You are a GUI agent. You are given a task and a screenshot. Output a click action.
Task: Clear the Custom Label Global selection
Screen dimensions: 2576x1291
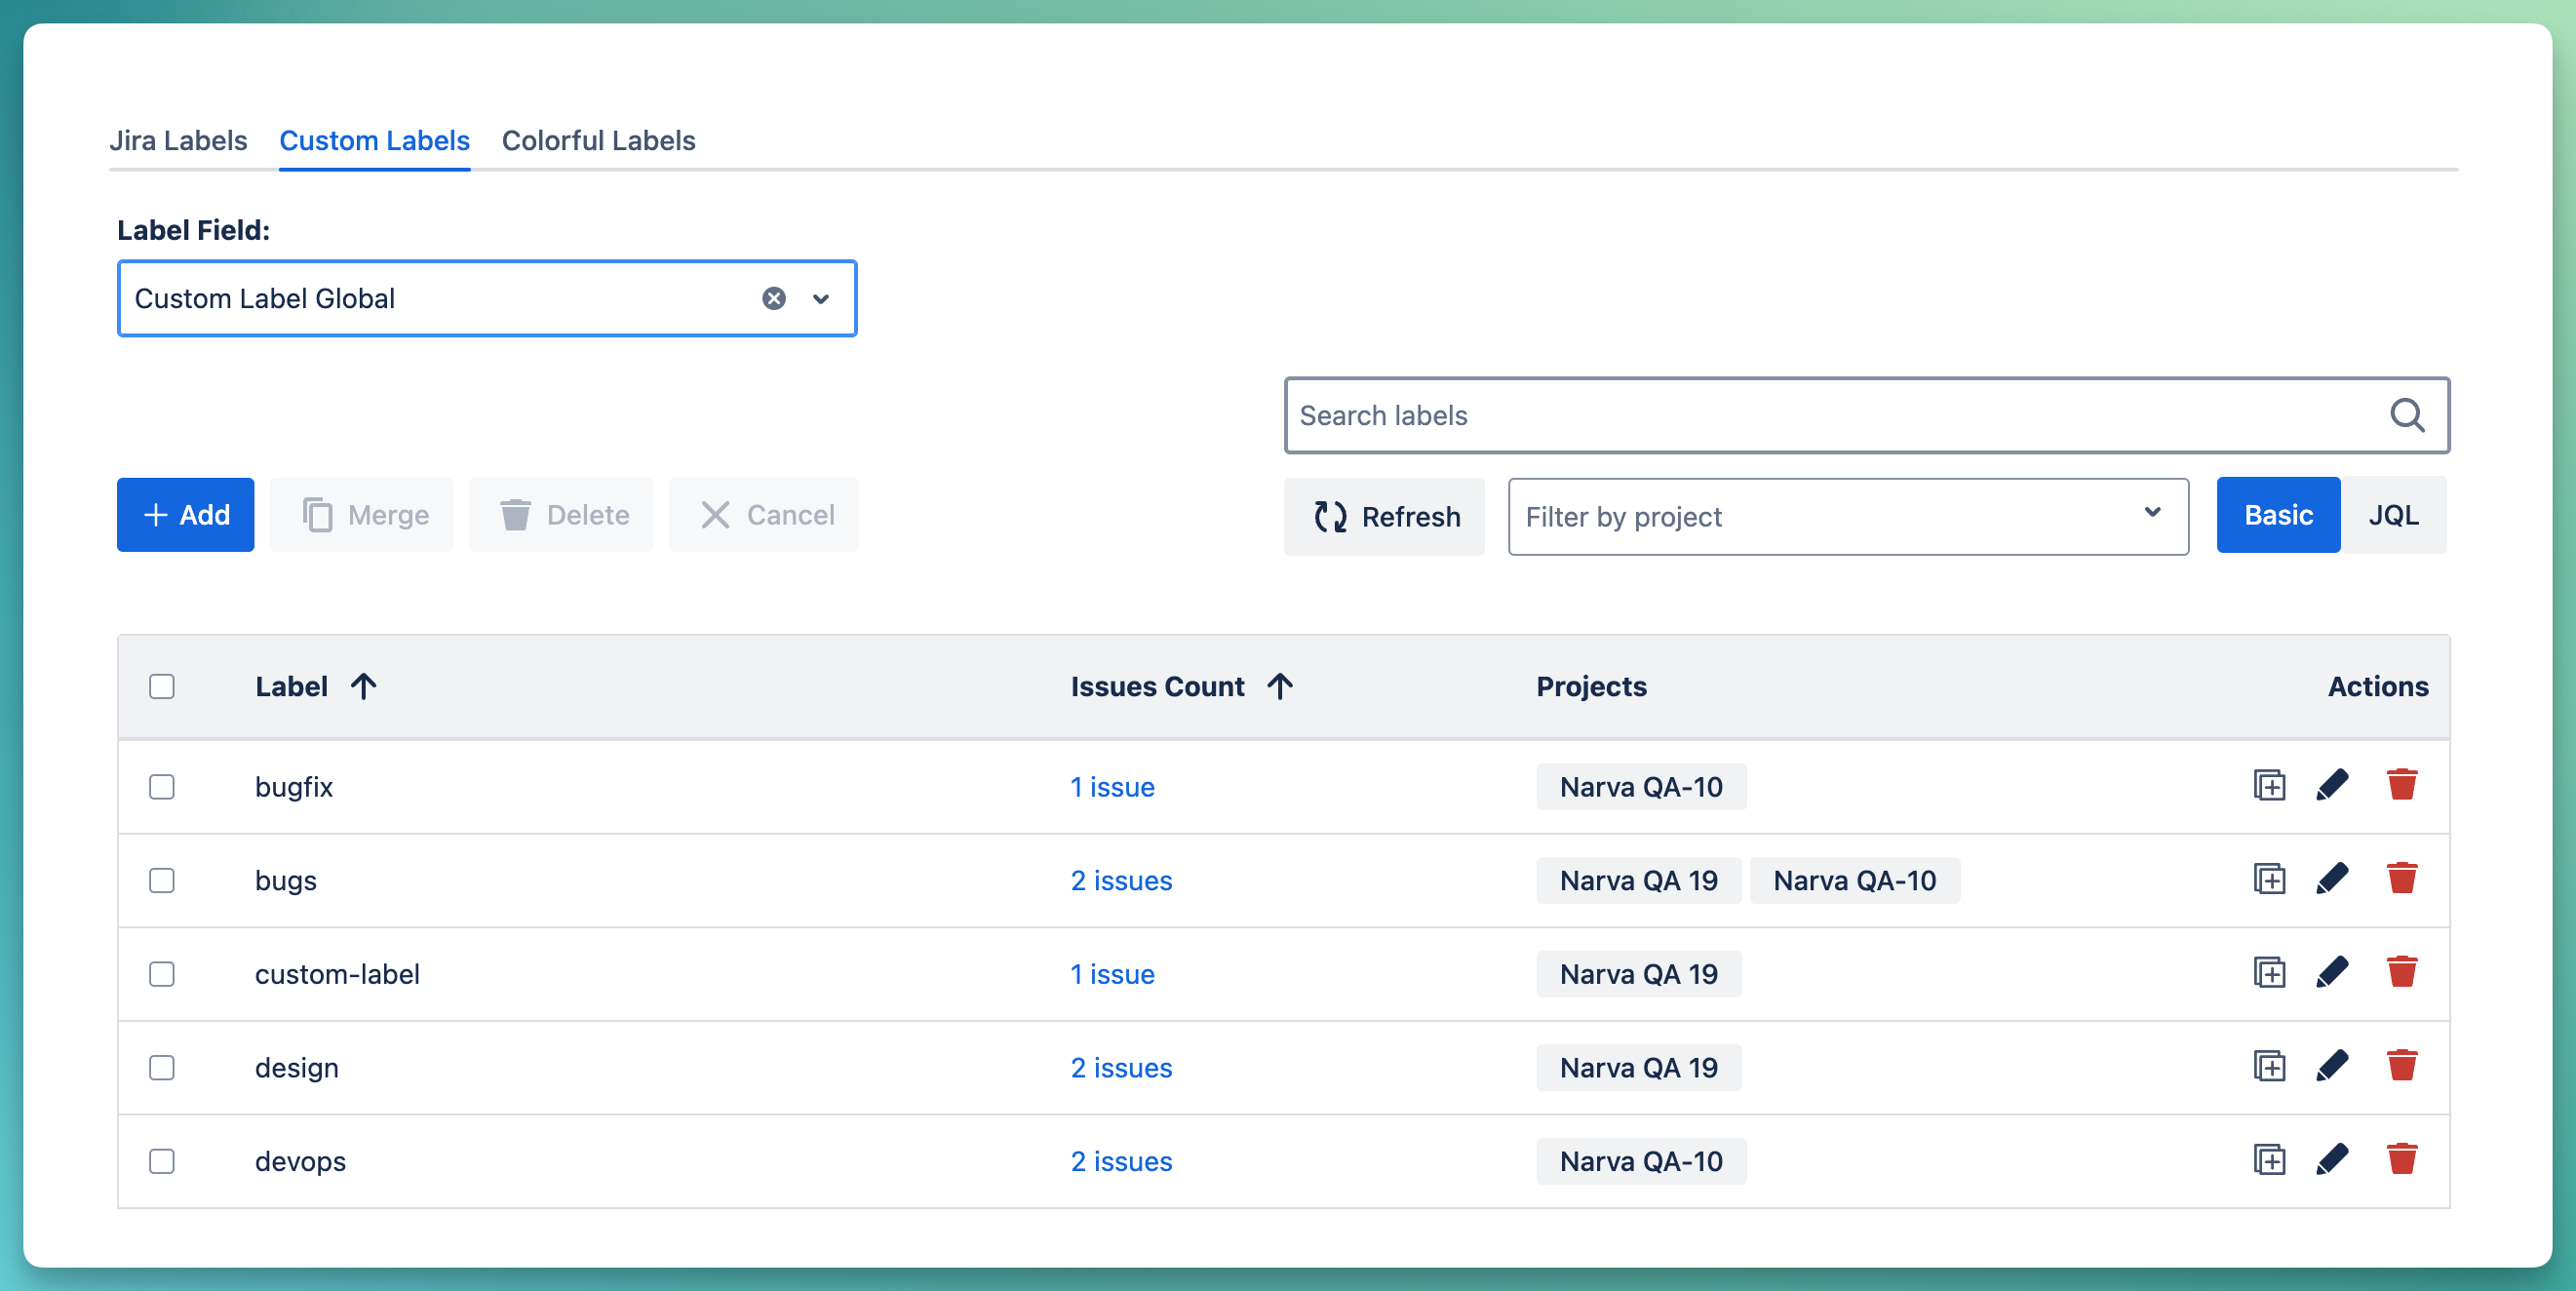[x=773, y=299]
